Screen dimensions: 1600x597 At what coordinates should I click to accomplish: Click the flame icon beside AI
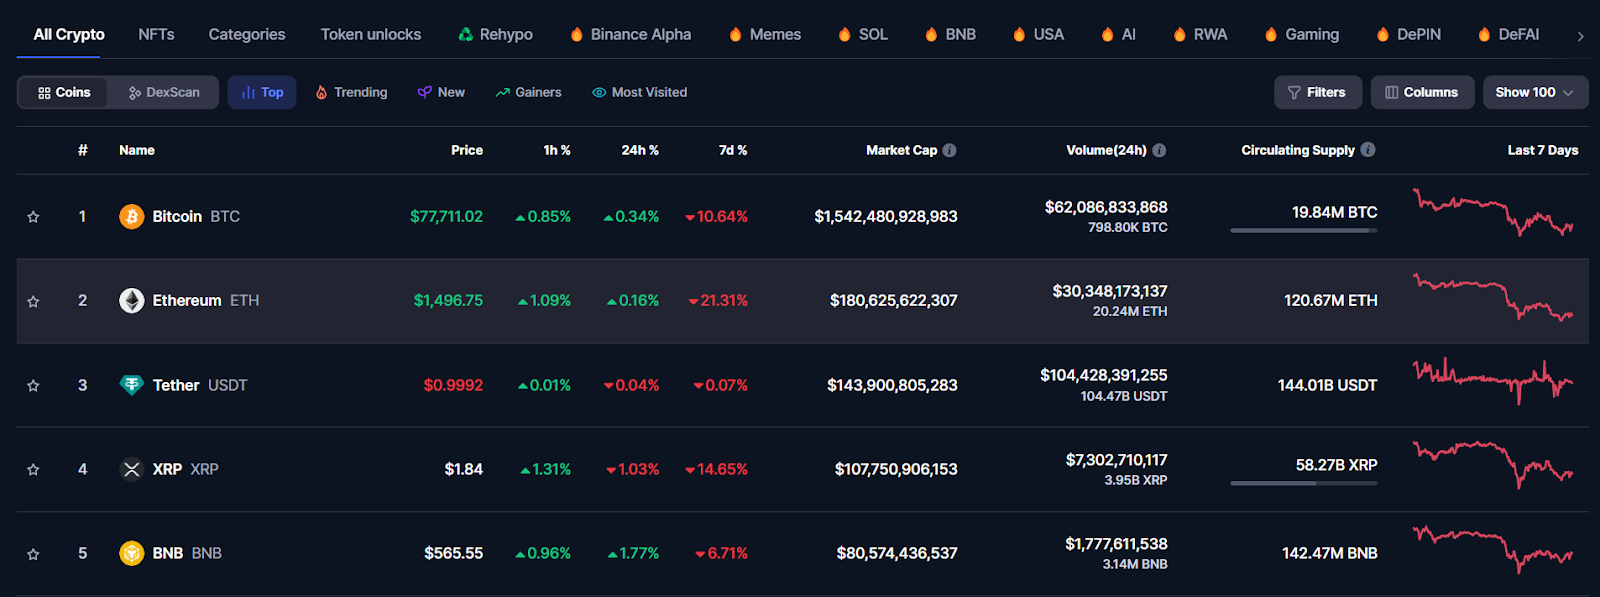pyautogui.click(x=1107, y=34)
